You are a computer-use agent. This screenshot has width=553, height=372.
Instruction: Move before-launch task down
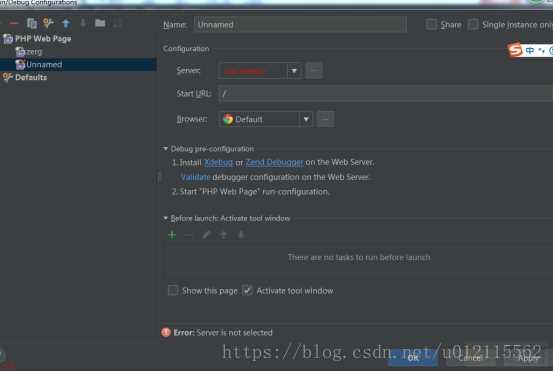coord(241,235)
